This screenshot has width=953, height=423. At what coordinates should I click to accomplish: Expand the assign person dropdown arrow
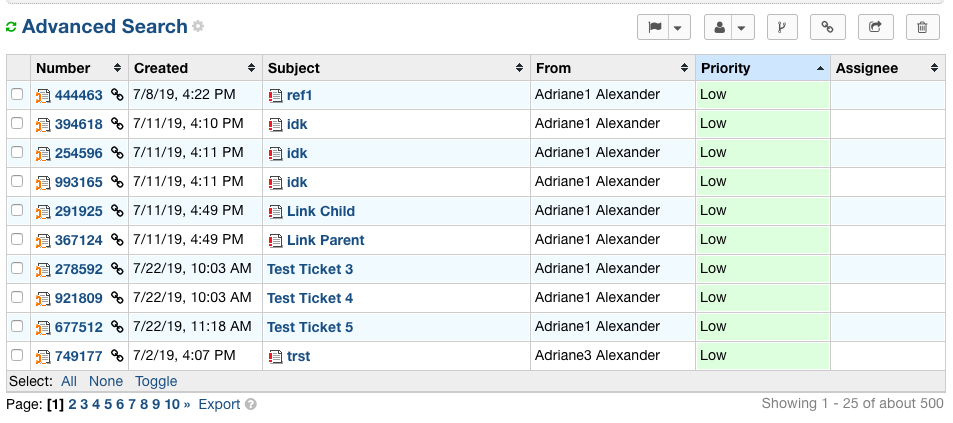point(742,28)
